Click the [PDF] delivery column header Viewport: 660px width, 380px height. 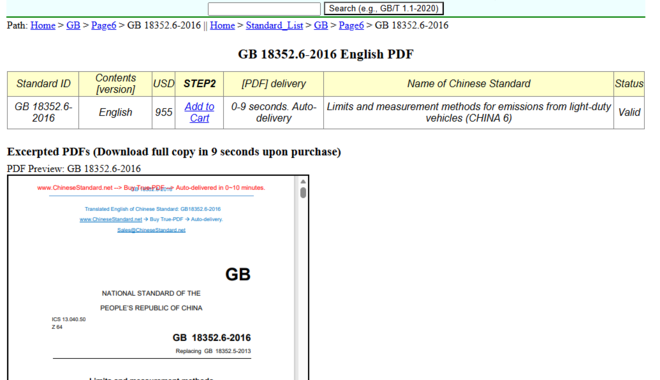click(x=274, y=84)
